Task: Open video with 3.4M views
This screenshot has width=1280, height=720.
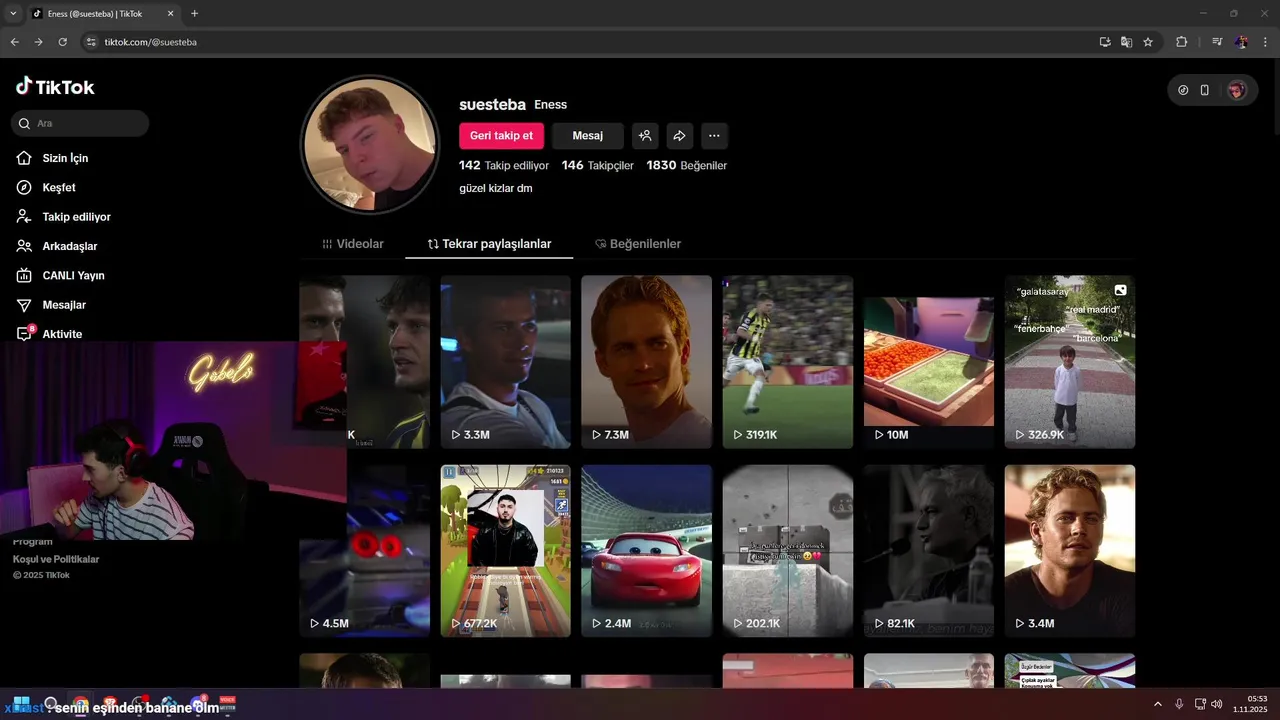Action: 1070,551
